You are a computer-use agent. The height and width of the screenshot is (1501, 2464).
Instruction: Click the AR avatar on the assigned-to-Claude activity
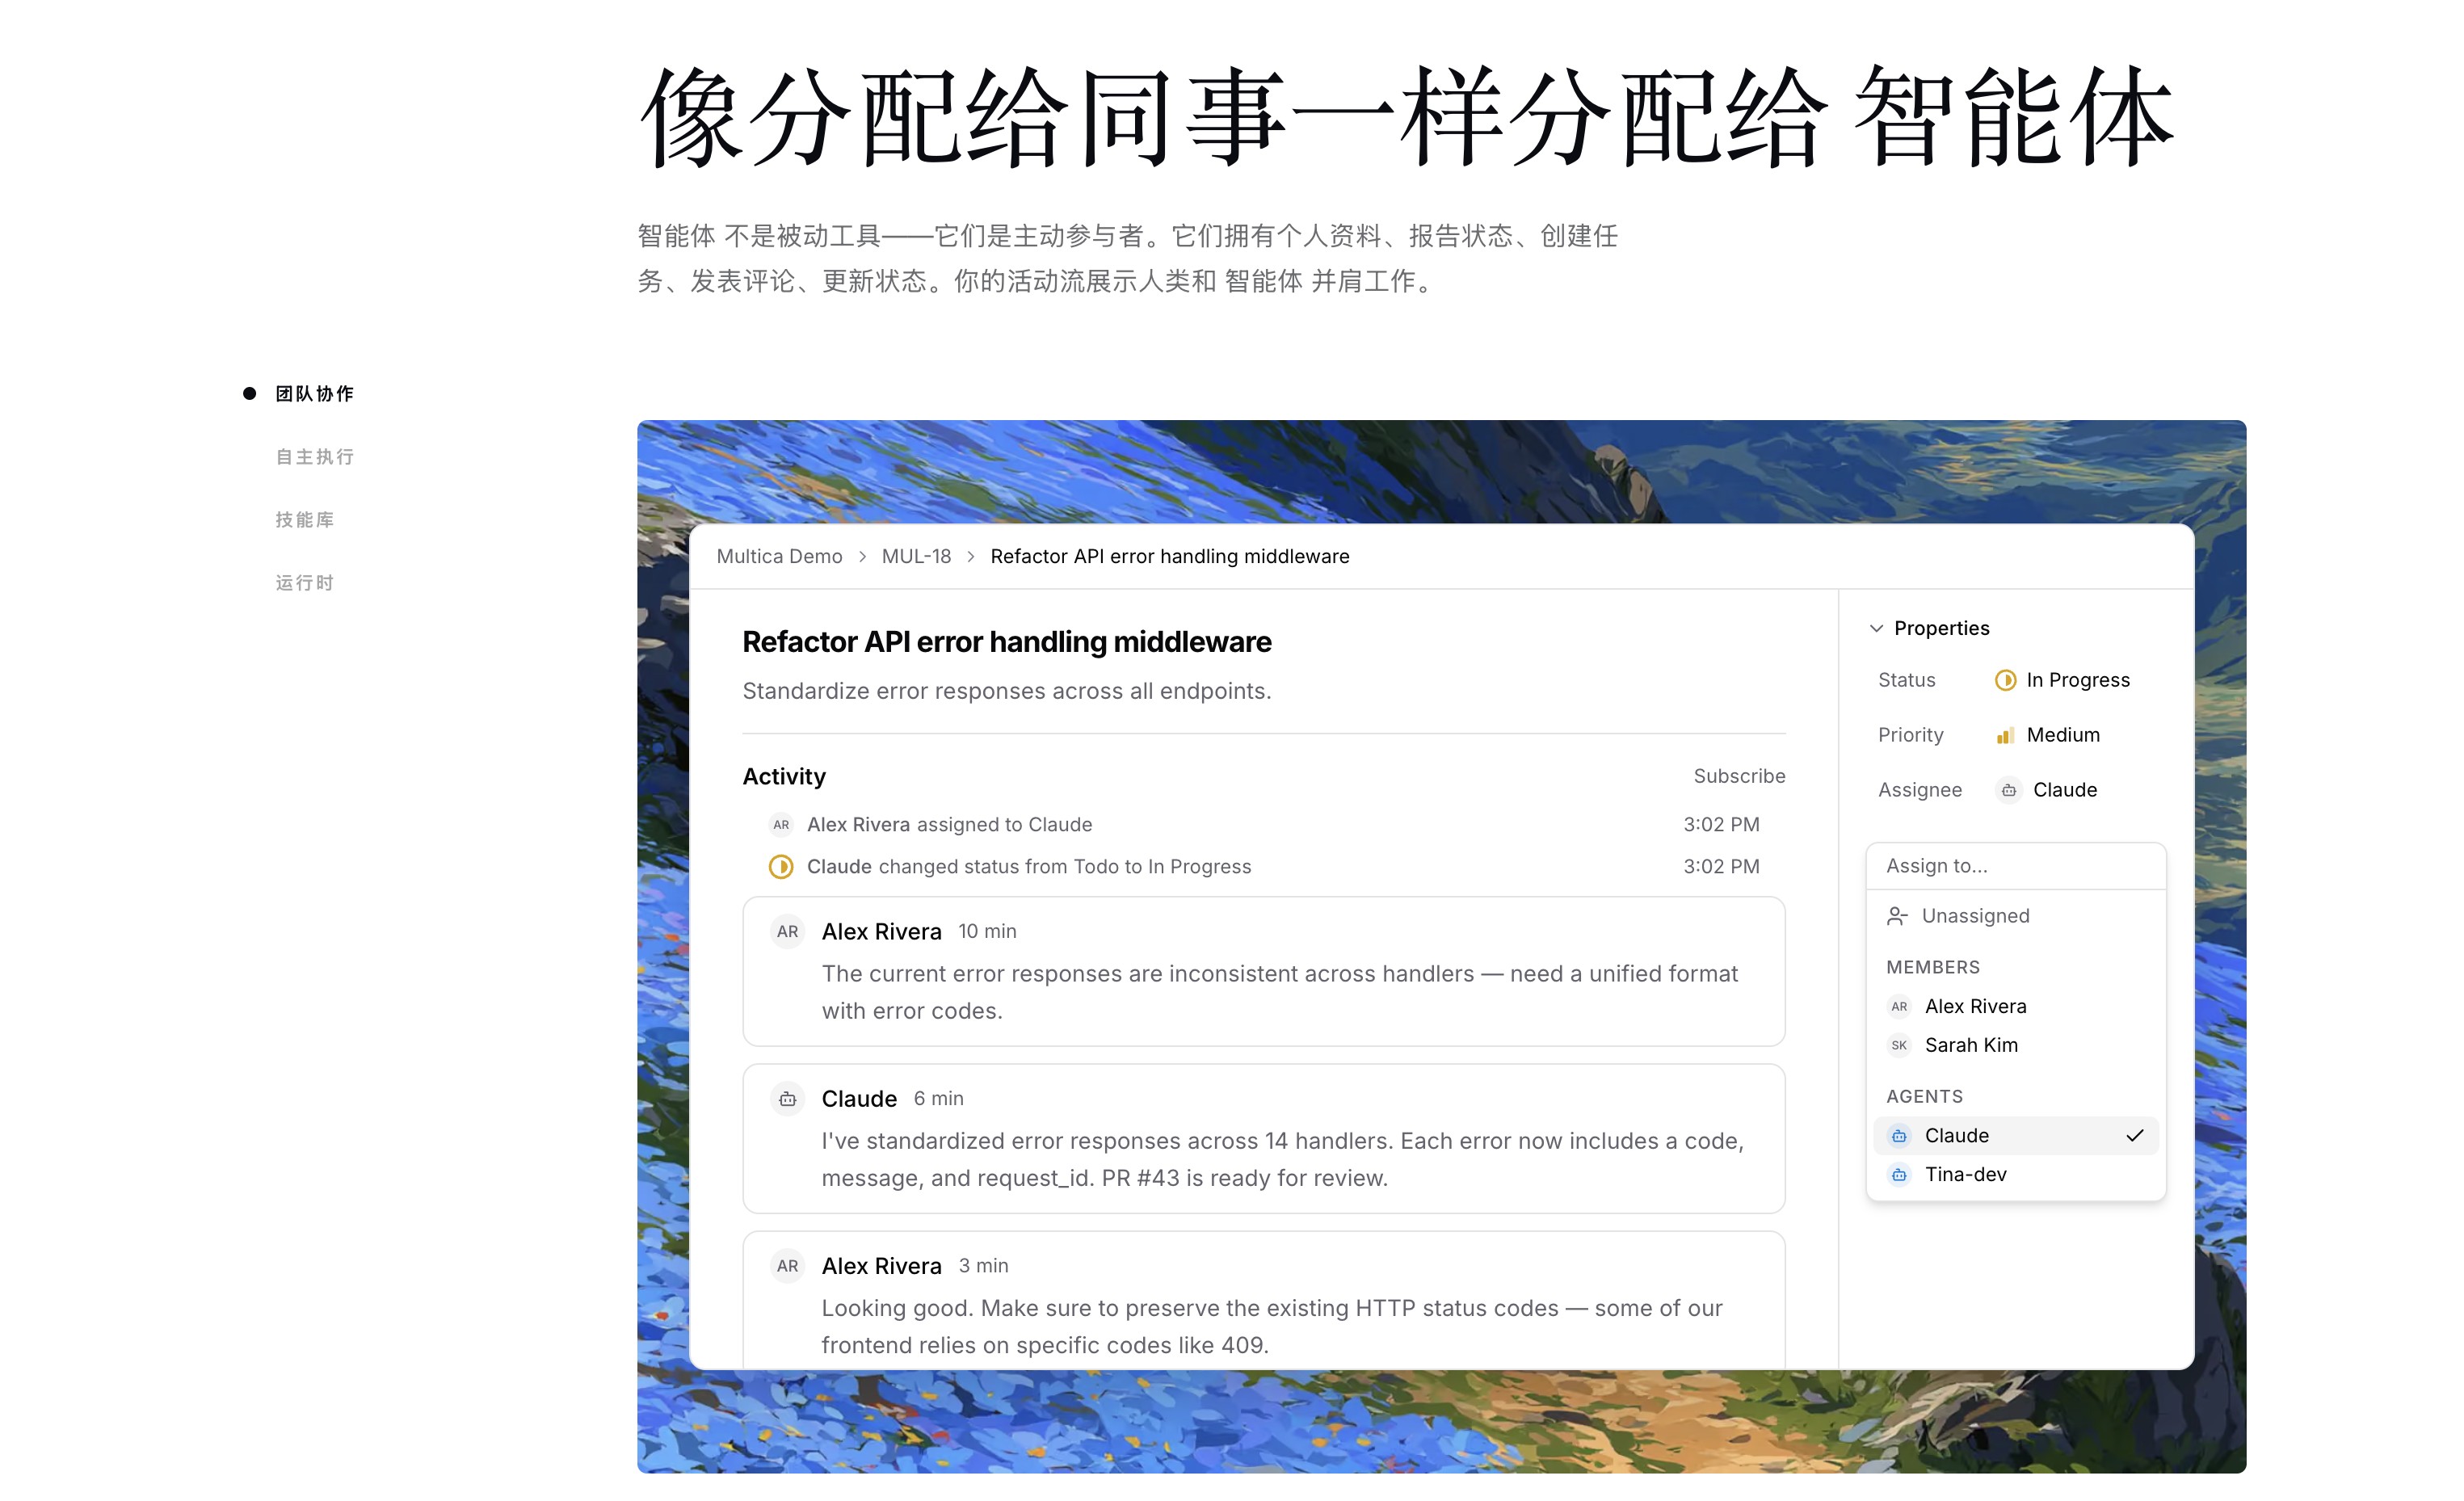click(781, 825)
